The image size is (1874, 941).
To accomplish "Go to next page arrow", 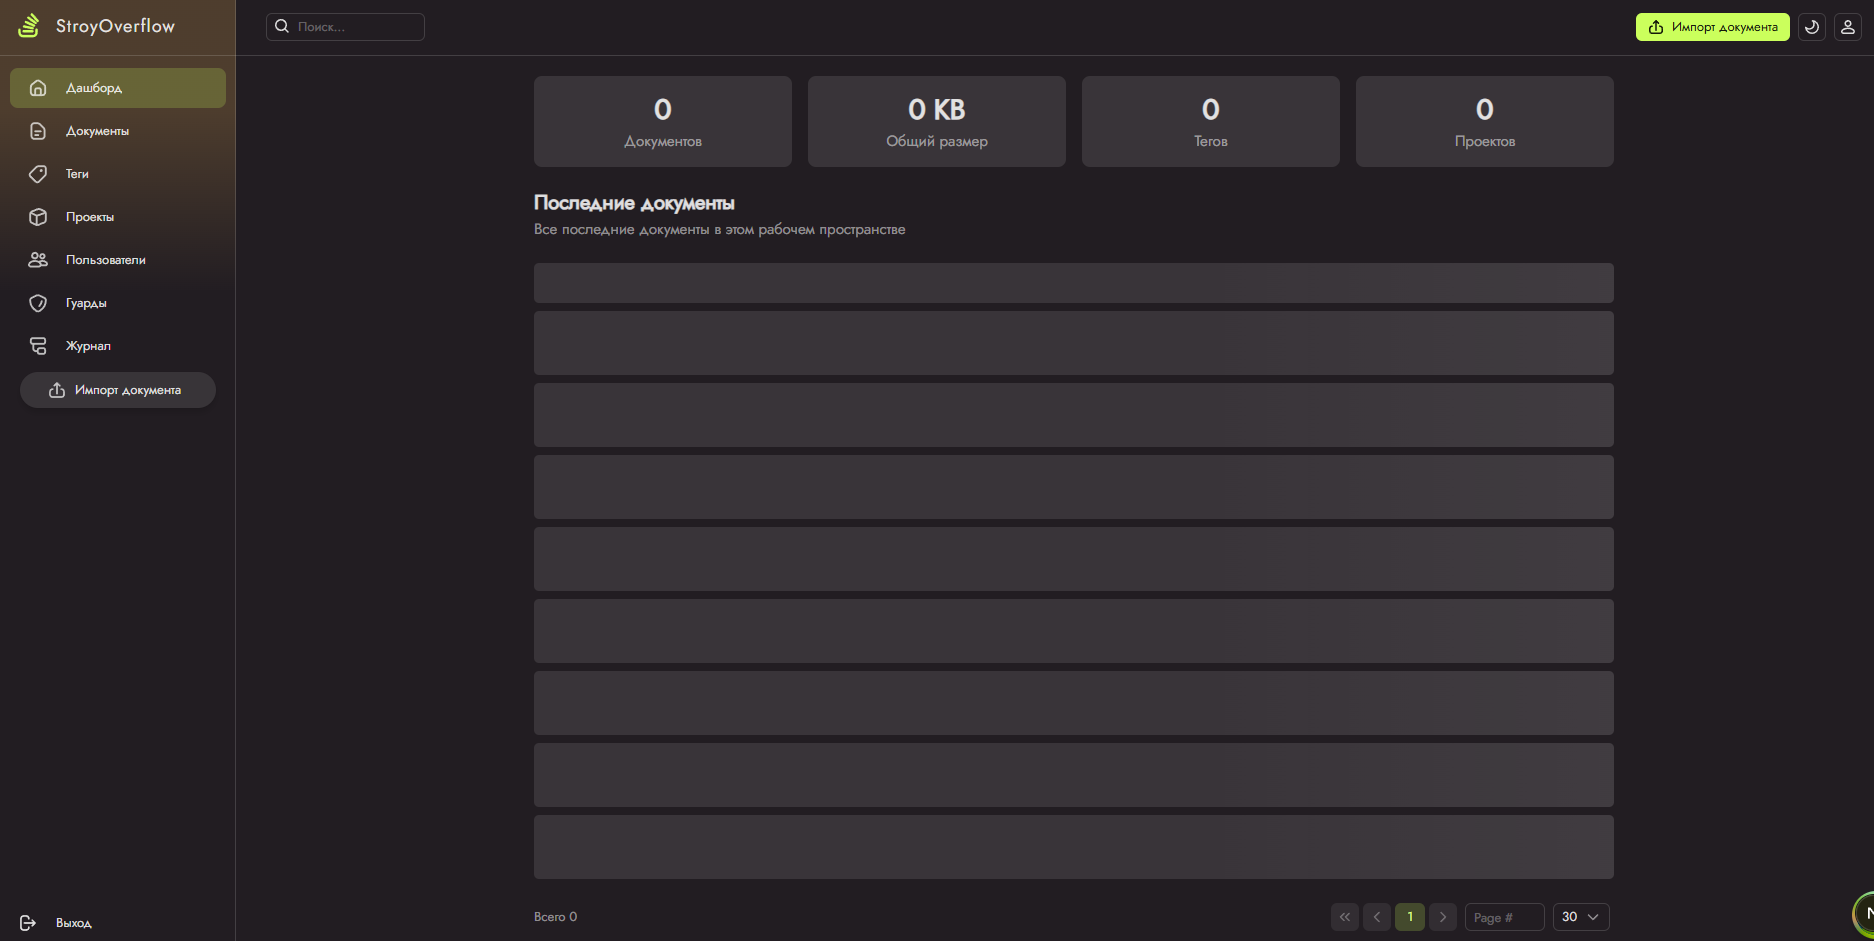I will pos(1443,917).
